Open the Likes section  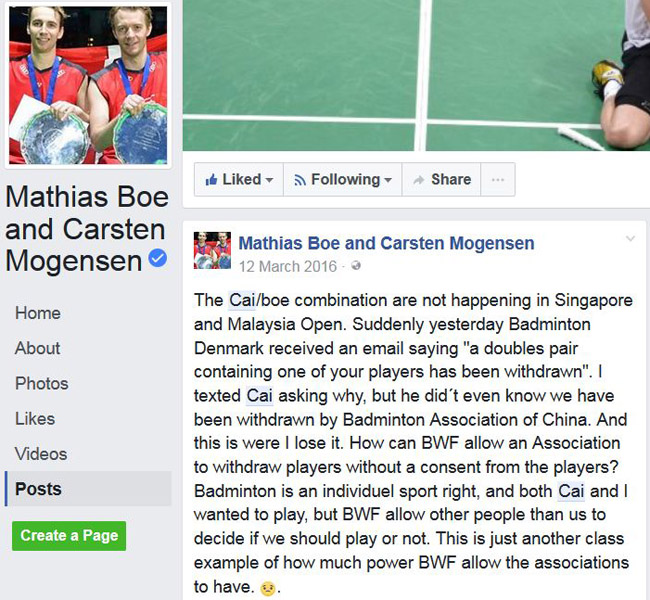tap(35, 418)
